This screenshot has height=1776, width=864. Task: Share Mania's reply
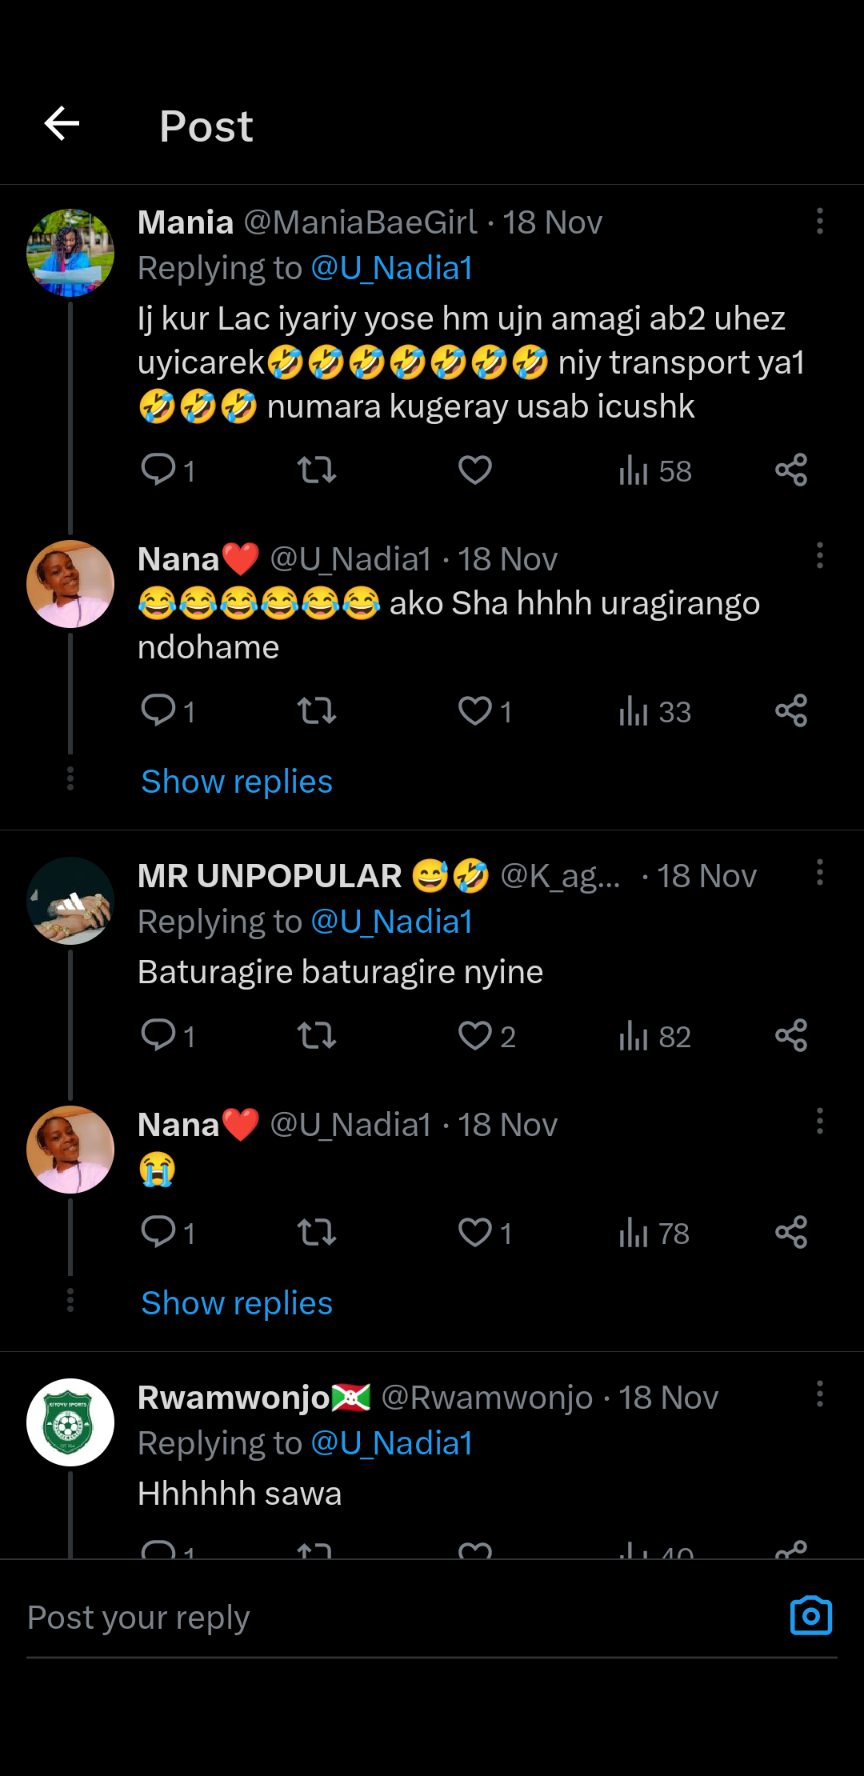[x=791, y=470]
